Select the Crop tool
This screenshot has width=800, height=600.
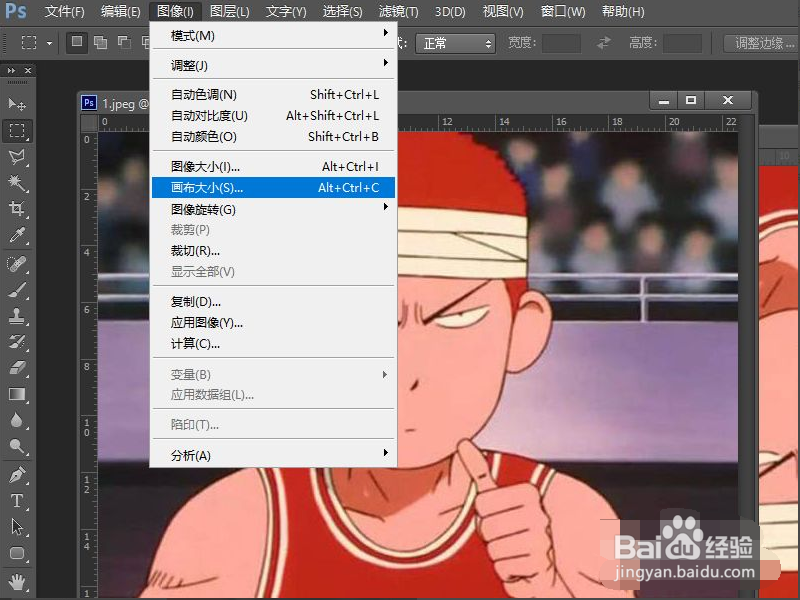coord(17,209)
